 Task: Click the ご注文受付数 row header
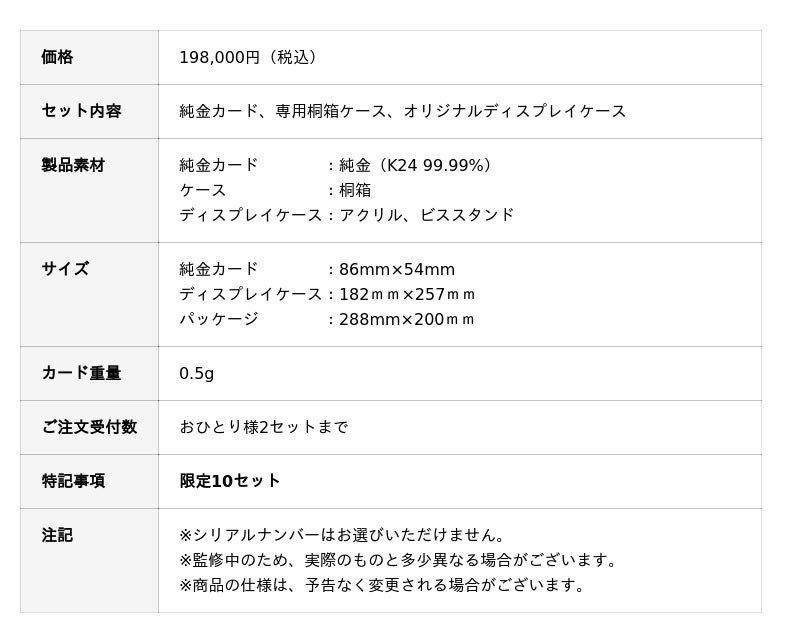click(89, 427)
